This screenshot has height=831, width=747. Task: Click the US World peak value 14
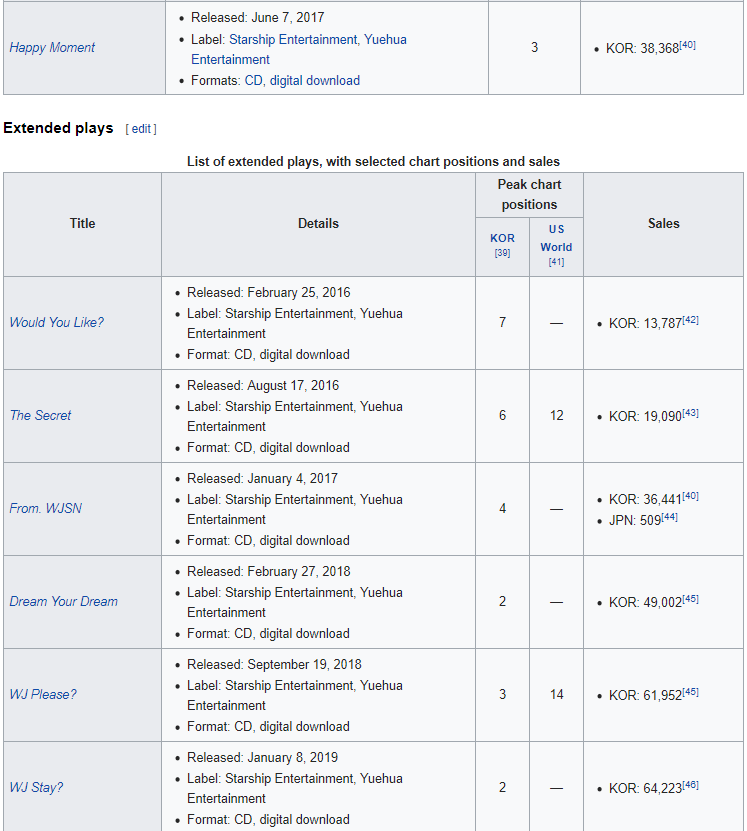point(557,695)
